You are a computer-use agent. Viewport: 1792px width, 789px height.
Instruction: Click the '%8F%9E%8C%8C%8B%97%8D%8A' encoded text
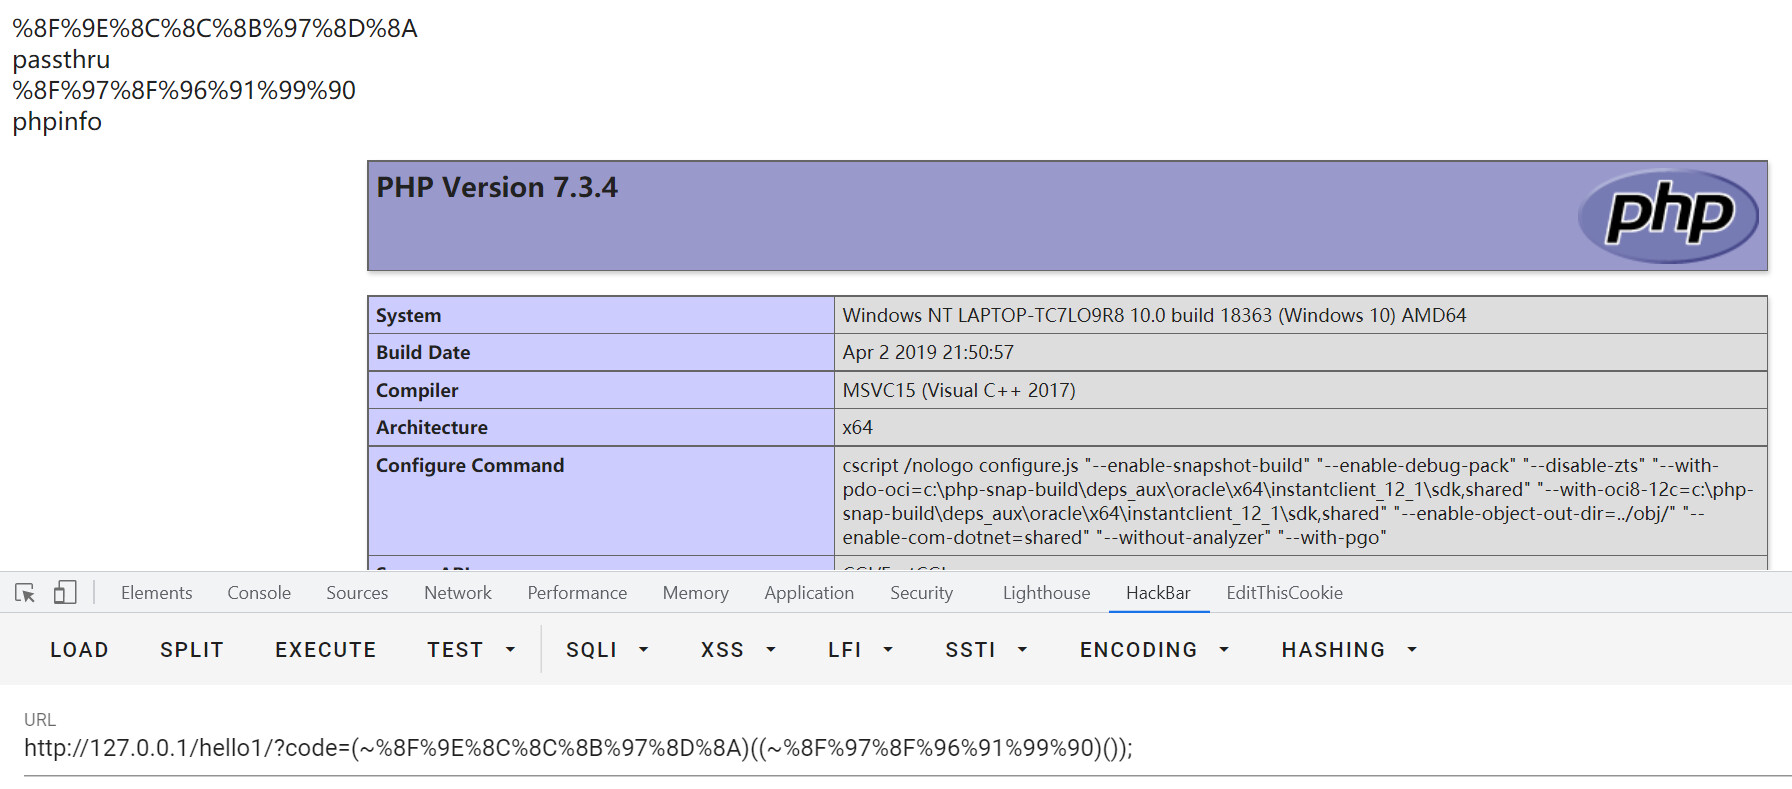[215, 29]
